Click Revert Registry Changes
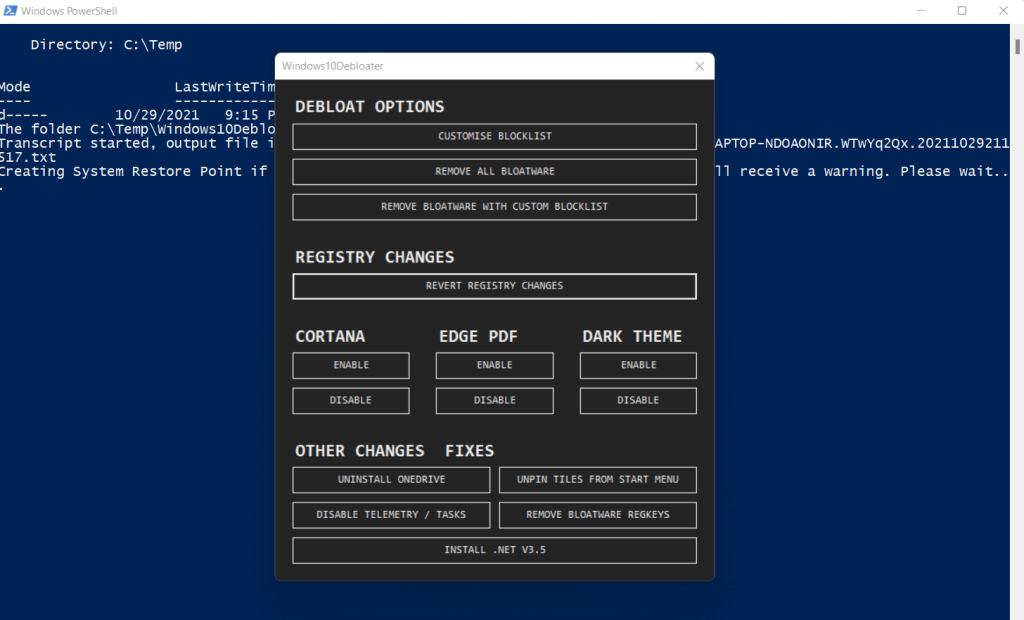Viewport: 1024px width, 620px height. tap(494, 286)
